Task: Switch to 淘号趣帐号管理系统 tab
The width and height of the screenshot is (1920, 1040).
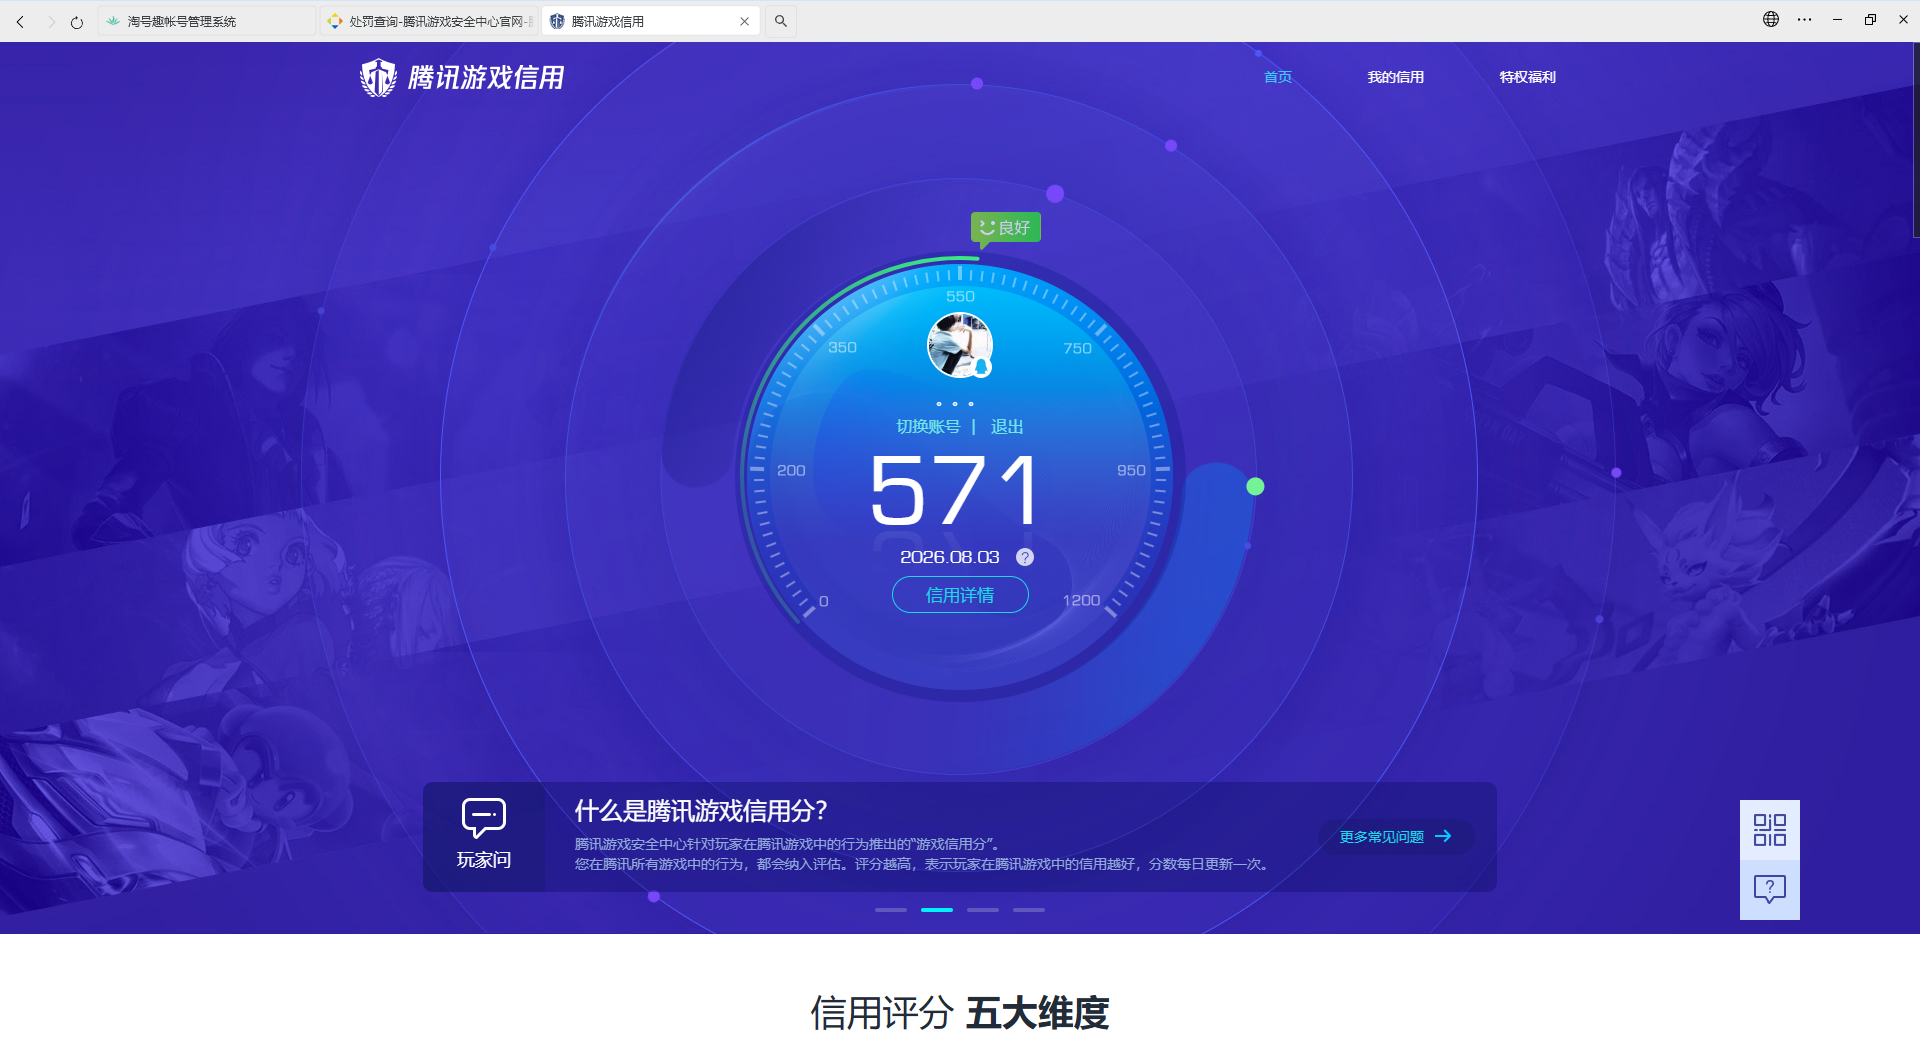Action: click(207, 21)
